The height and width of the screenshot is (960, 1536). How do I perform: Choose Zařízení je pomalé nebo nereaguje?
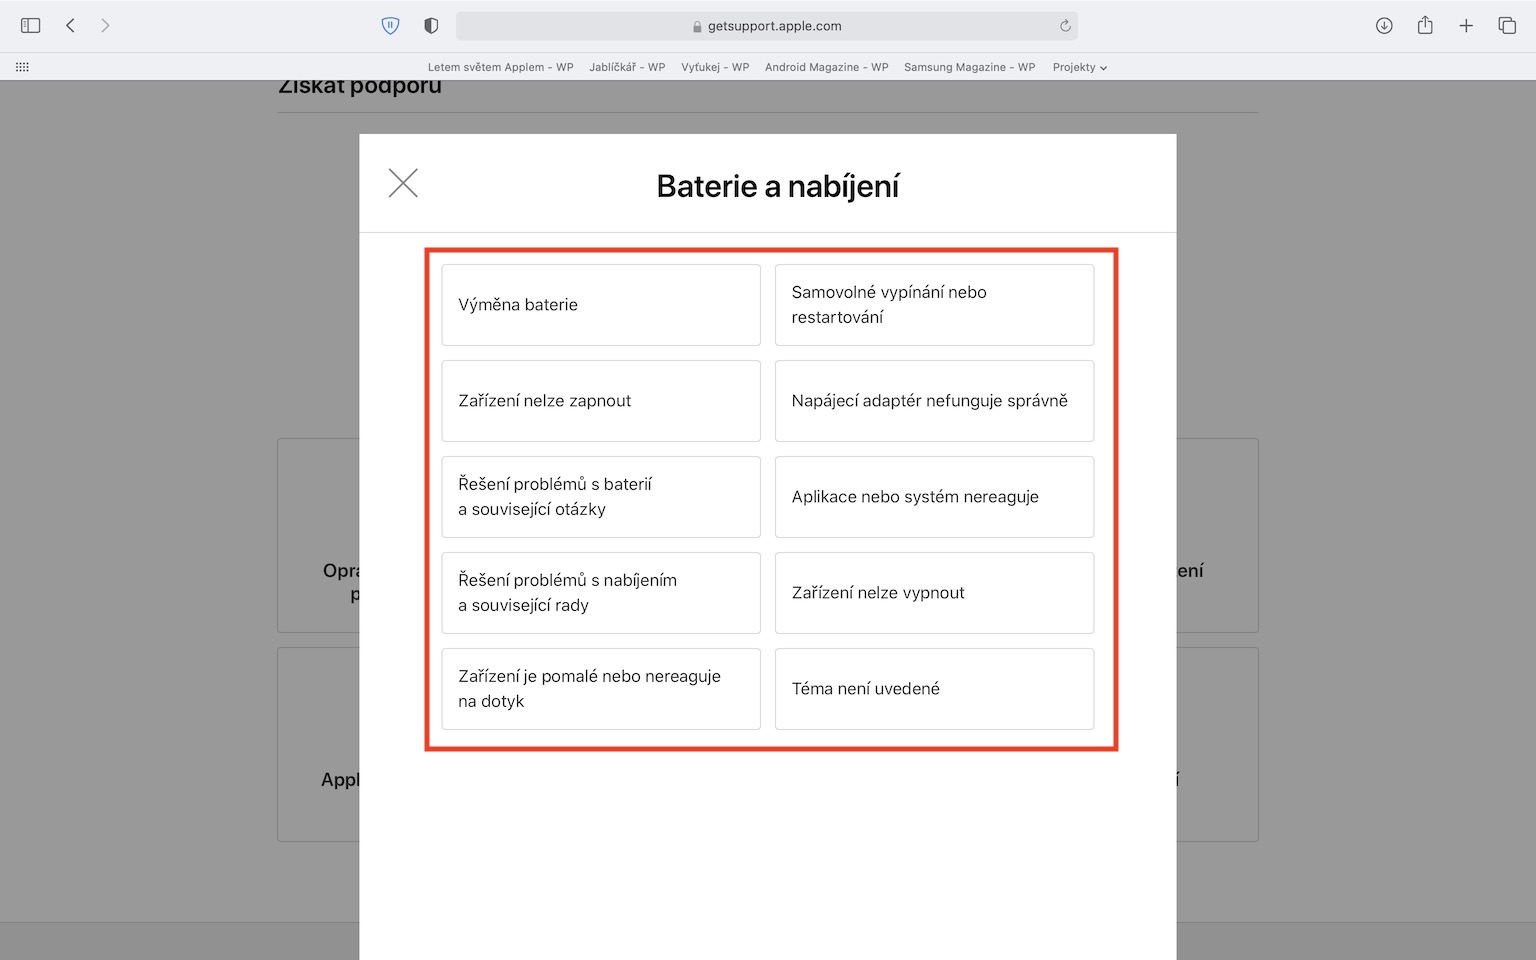coord(601,689)
